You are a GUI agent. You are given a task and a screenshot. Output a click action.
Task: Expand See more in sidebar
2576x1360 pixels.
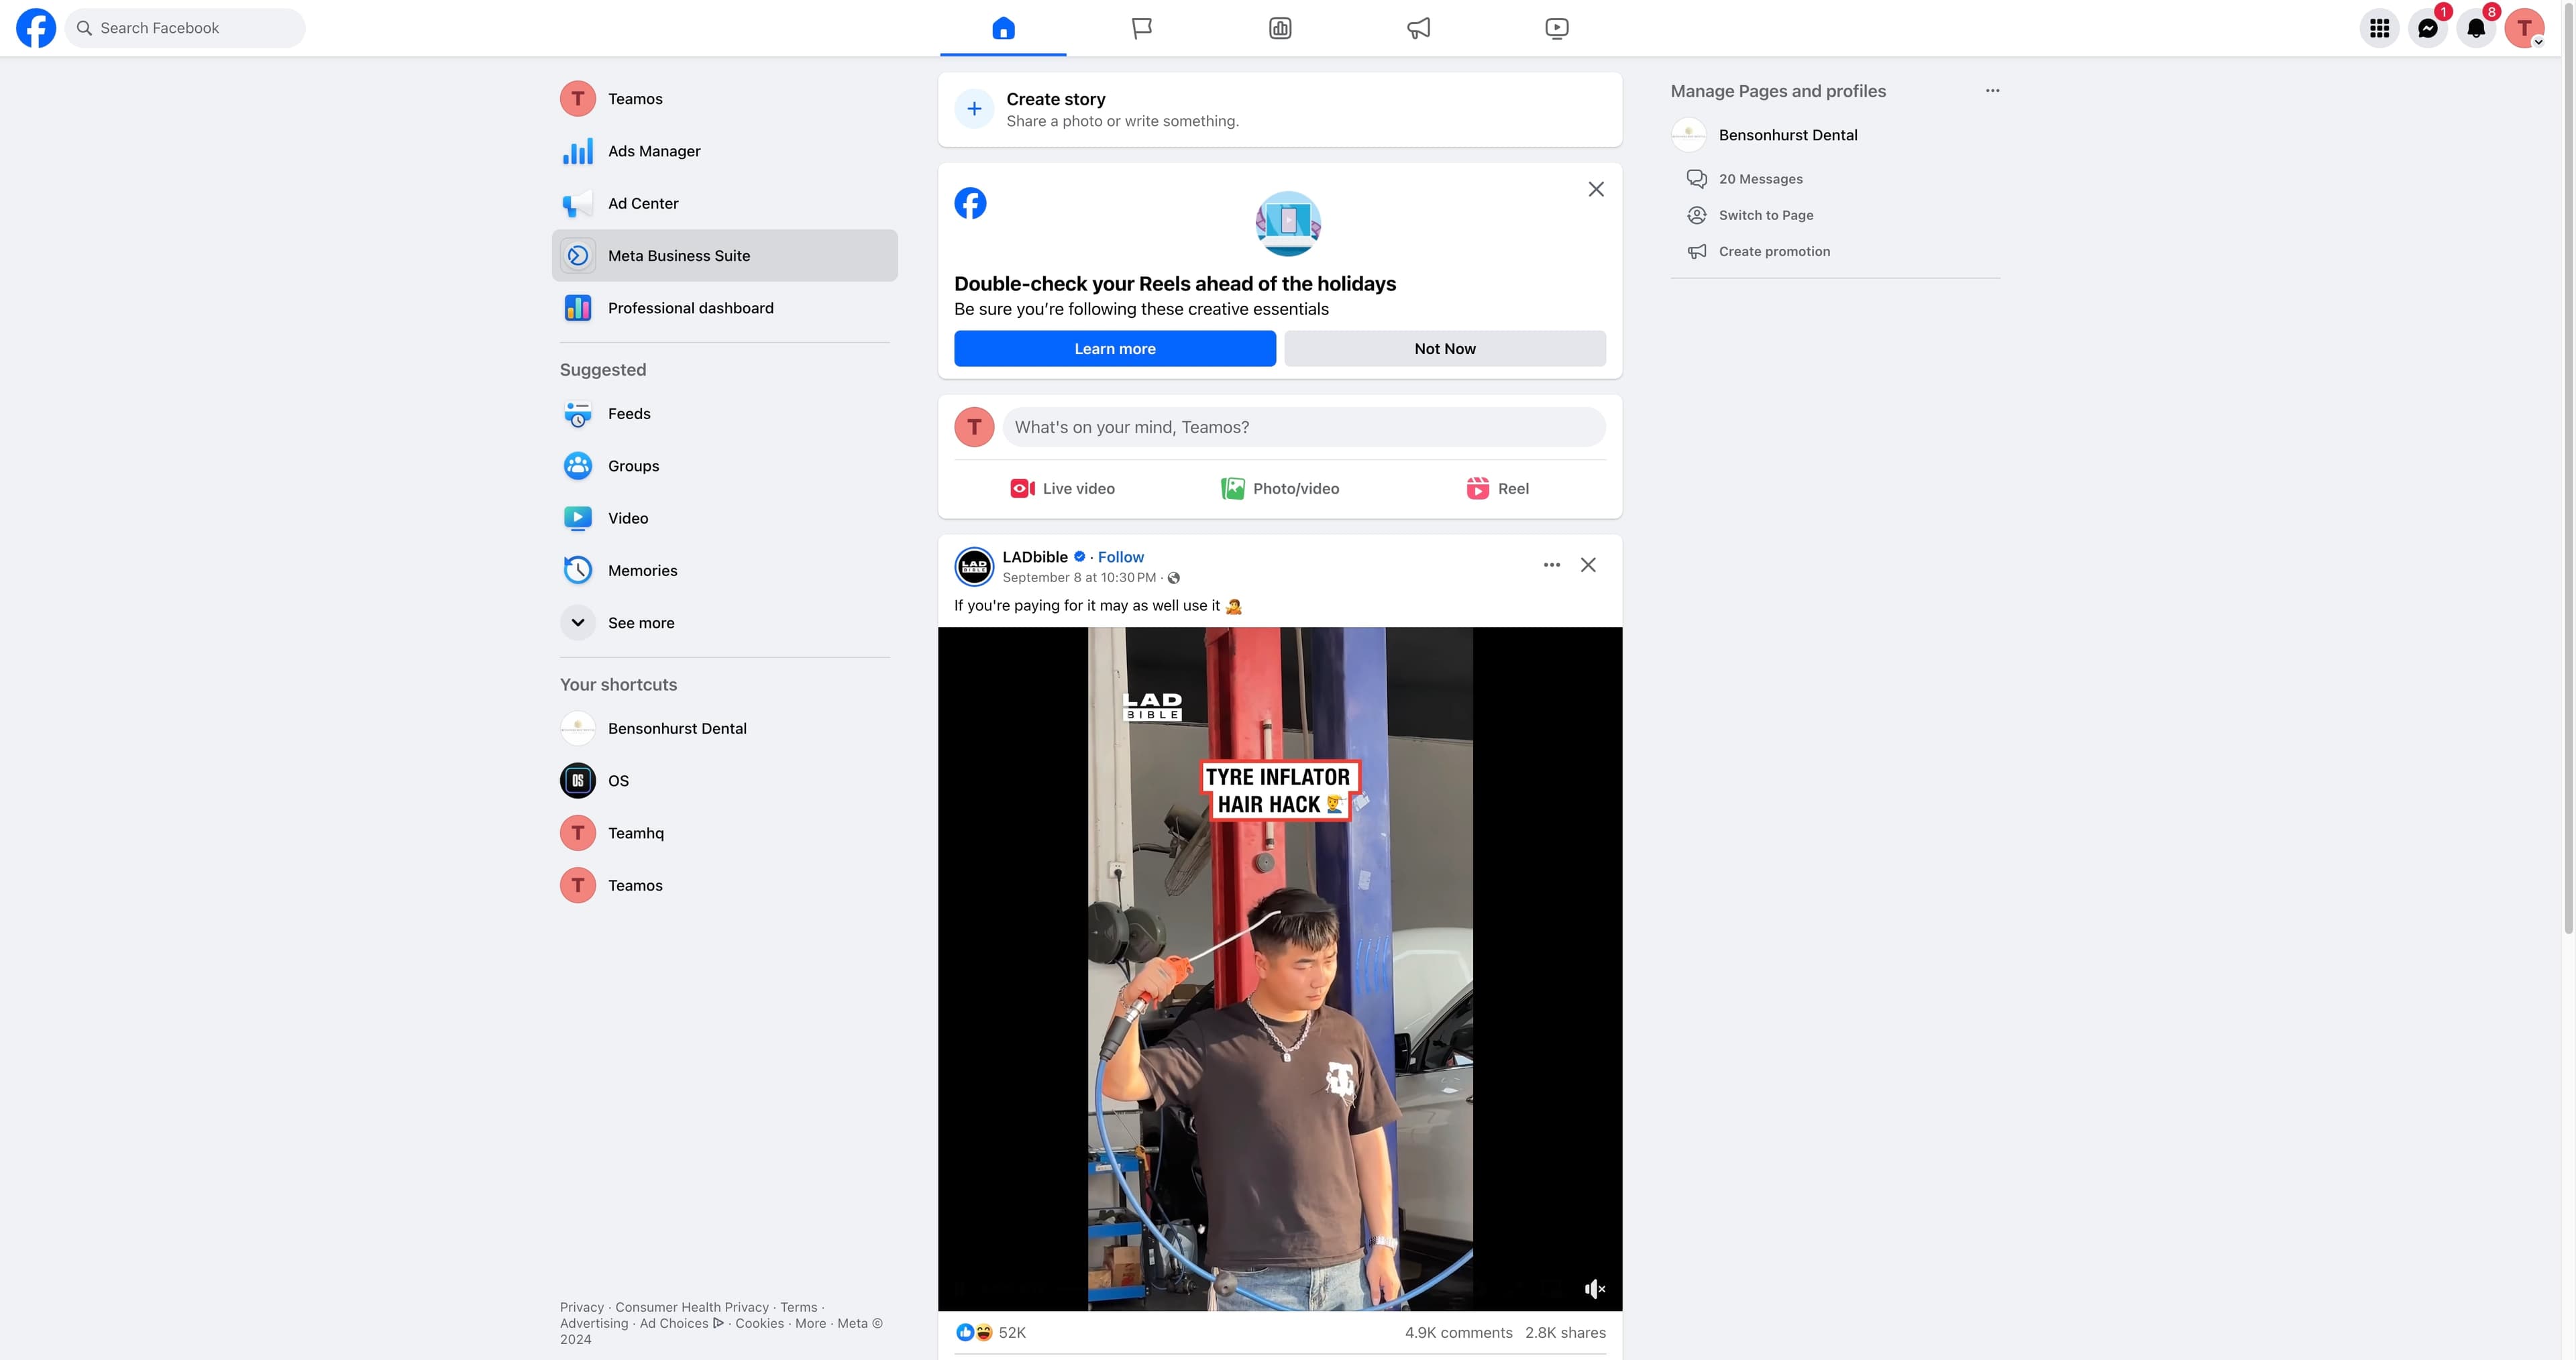tap(724, 623)
